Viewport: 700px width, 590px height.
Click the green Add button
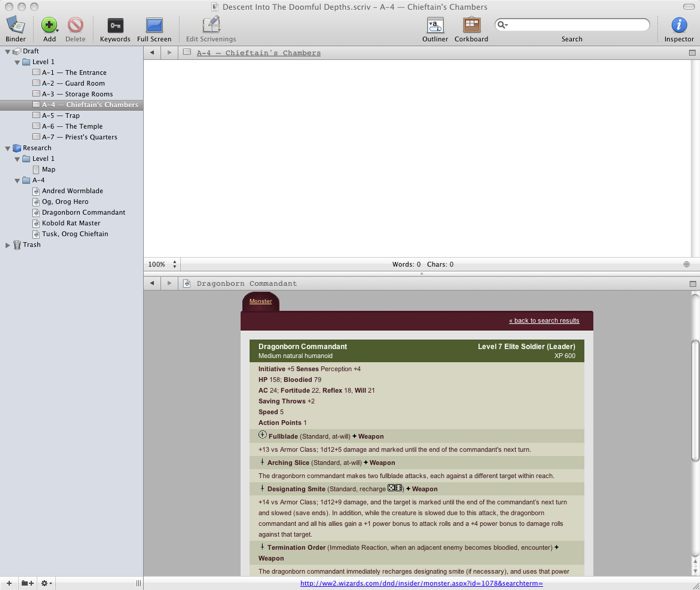[x=49, y=25]
